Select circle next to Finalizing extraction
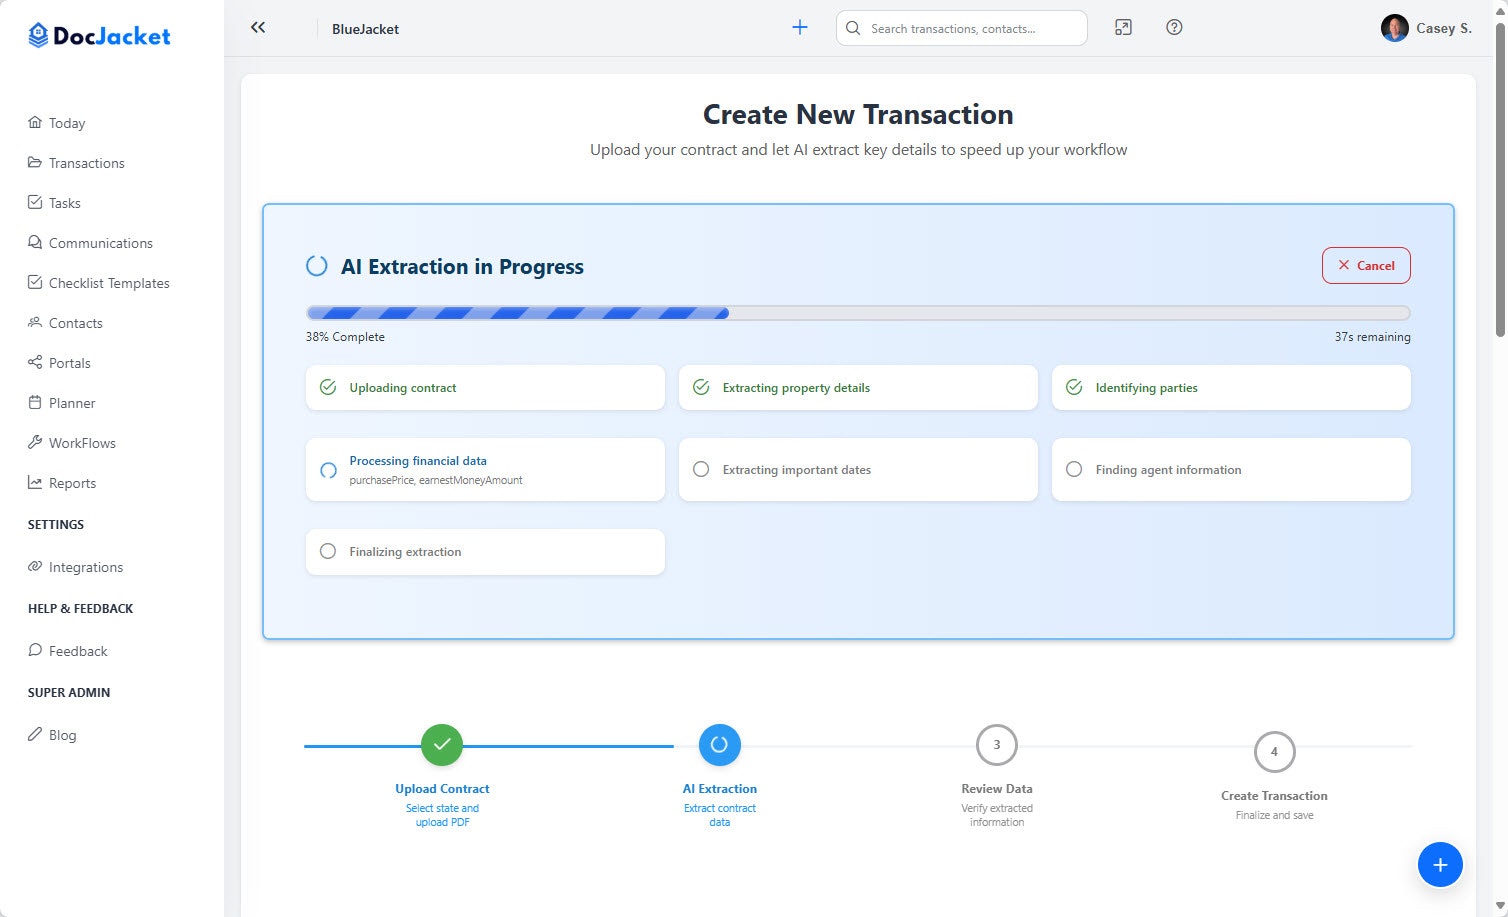Image resolution: width=1508 pixels, height=917 pixels. coord(328,551)
